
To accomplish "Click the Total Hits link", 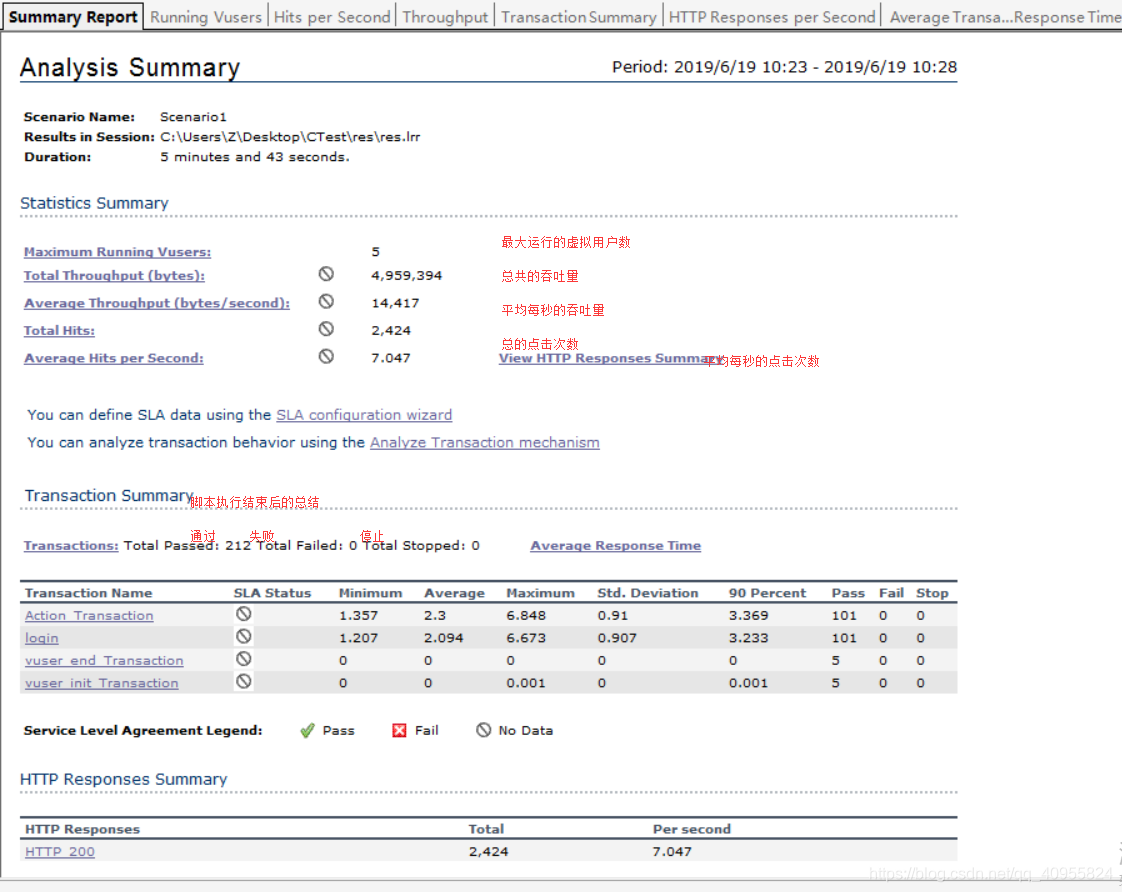I will pyautogui.click(x=59, y=330).
